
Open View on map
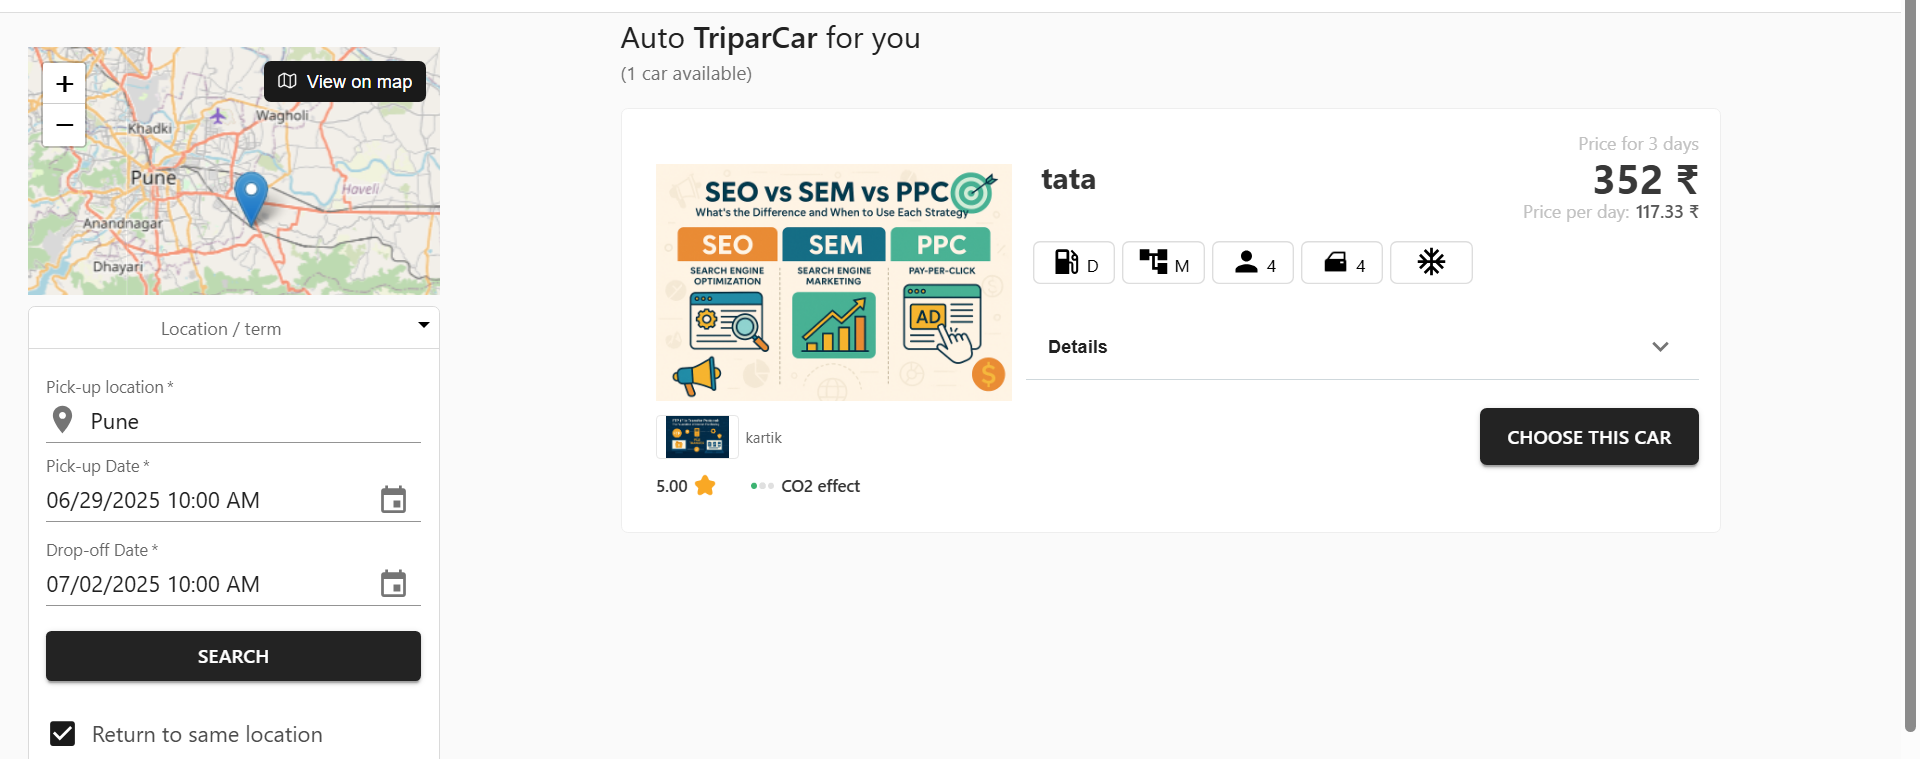(x=344, y=81)
